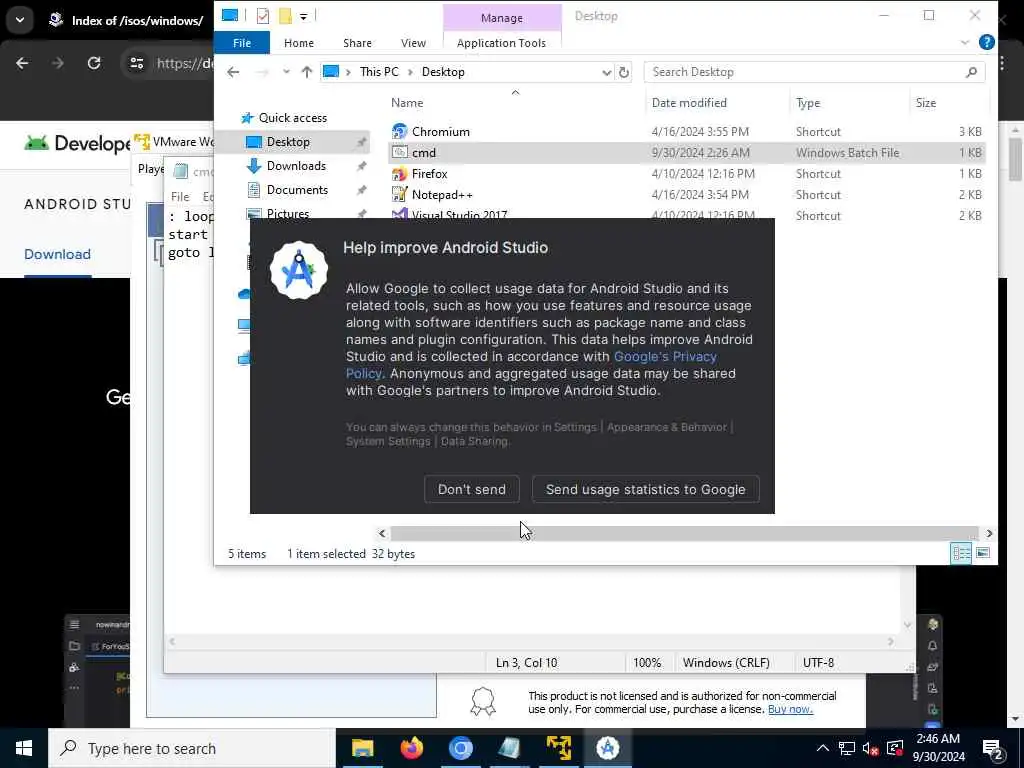Click the muted volume tray icon
Screen dimensions: 1024x768
point(871,749)
